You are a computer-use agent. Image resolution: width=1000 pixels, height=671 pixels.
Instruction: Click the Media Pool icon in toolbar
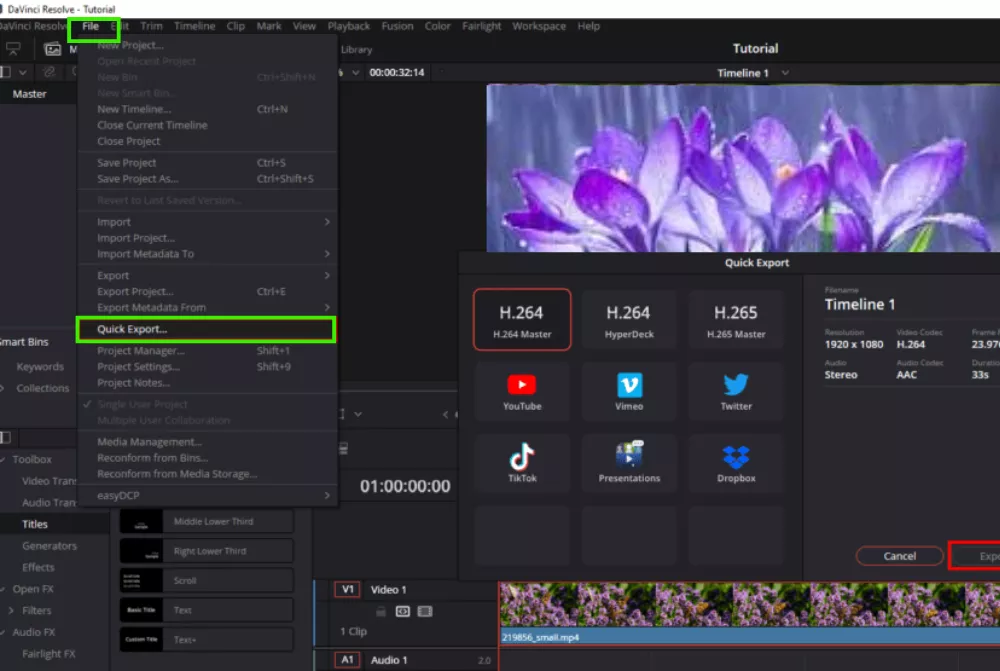tap(53, 49)
